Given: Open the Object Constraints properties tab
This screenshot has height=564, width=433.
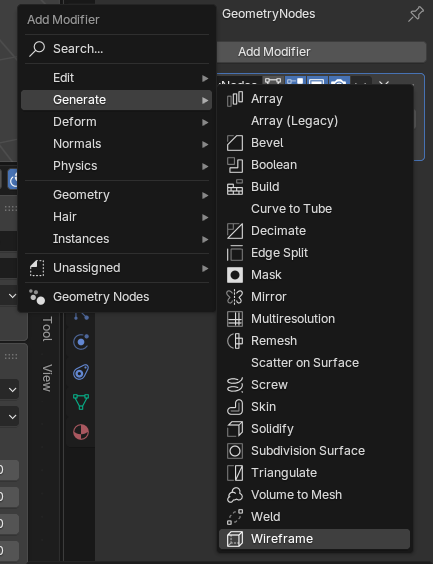Looking at the screenshot, I should [81, 372].
